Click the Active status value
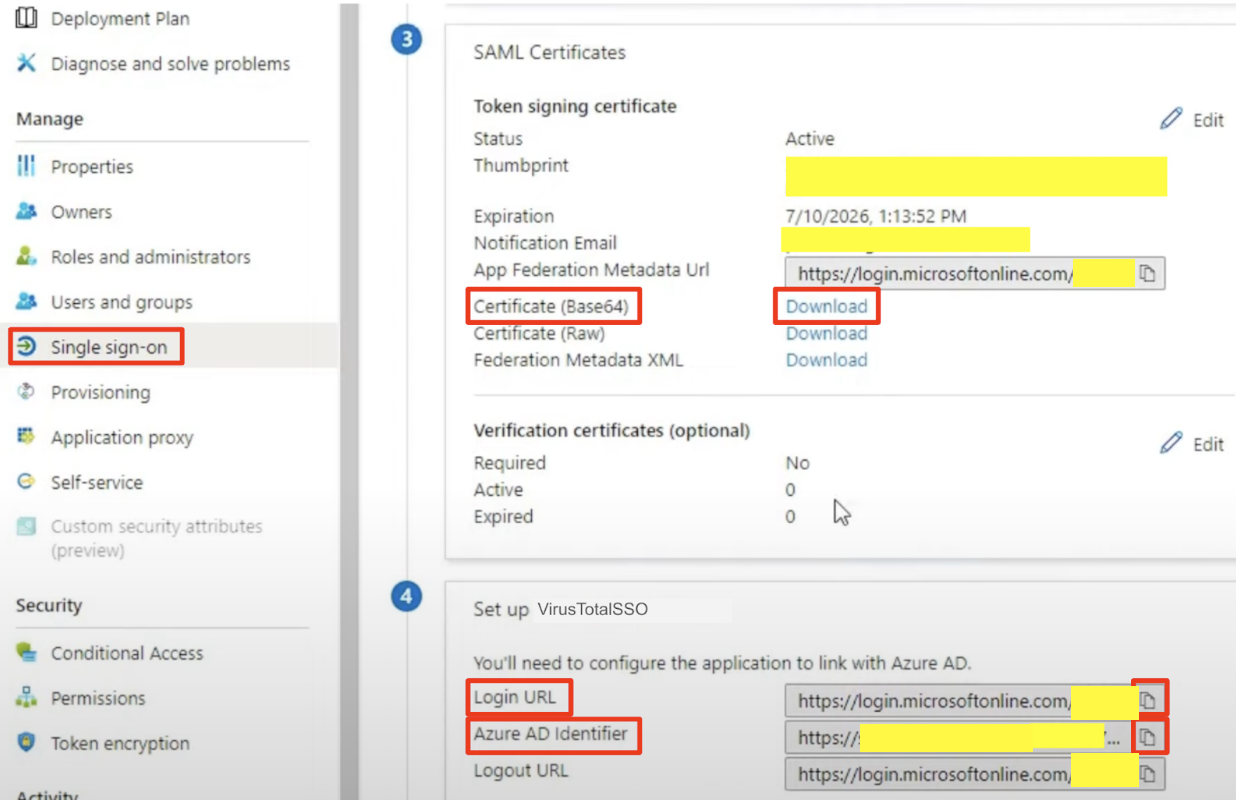Screen dimensions: 1236x800 pos(810,139)
